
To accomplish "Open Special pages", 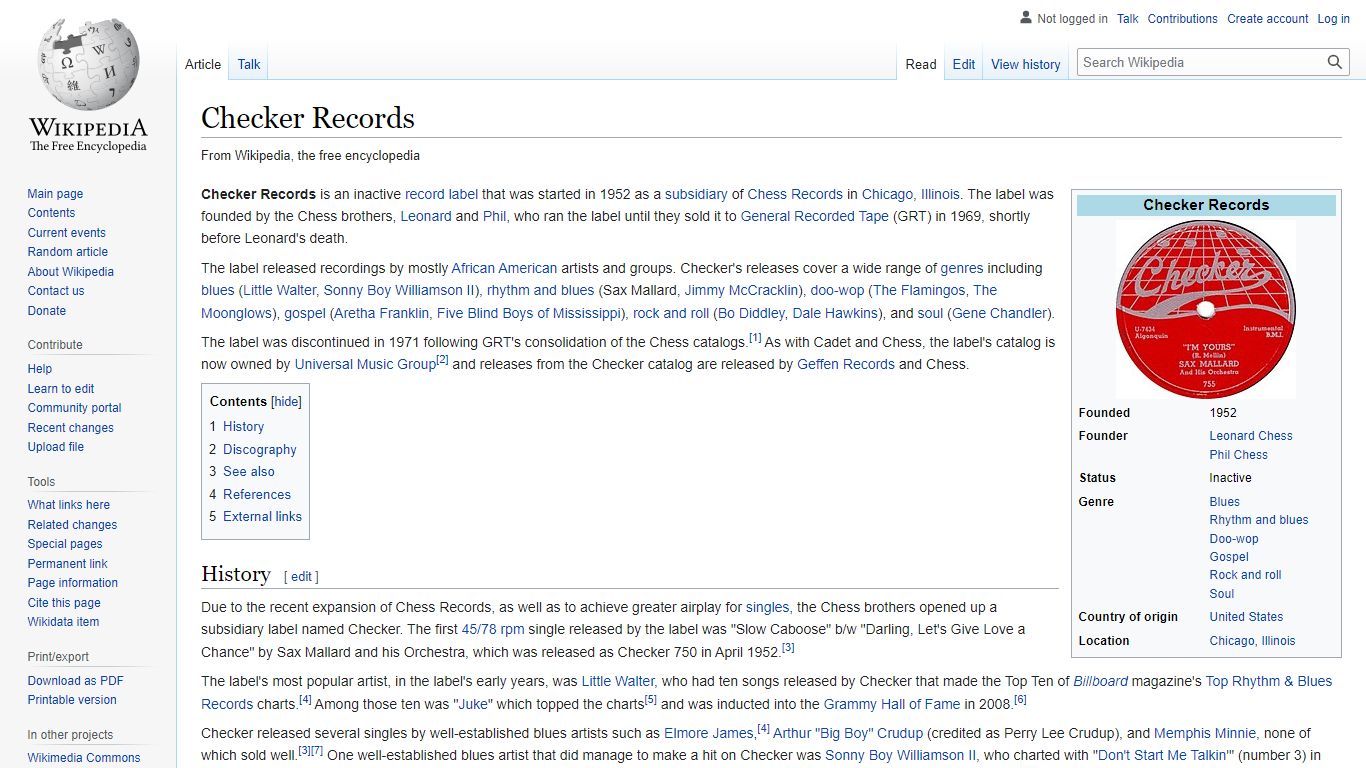I will point(65,544).
